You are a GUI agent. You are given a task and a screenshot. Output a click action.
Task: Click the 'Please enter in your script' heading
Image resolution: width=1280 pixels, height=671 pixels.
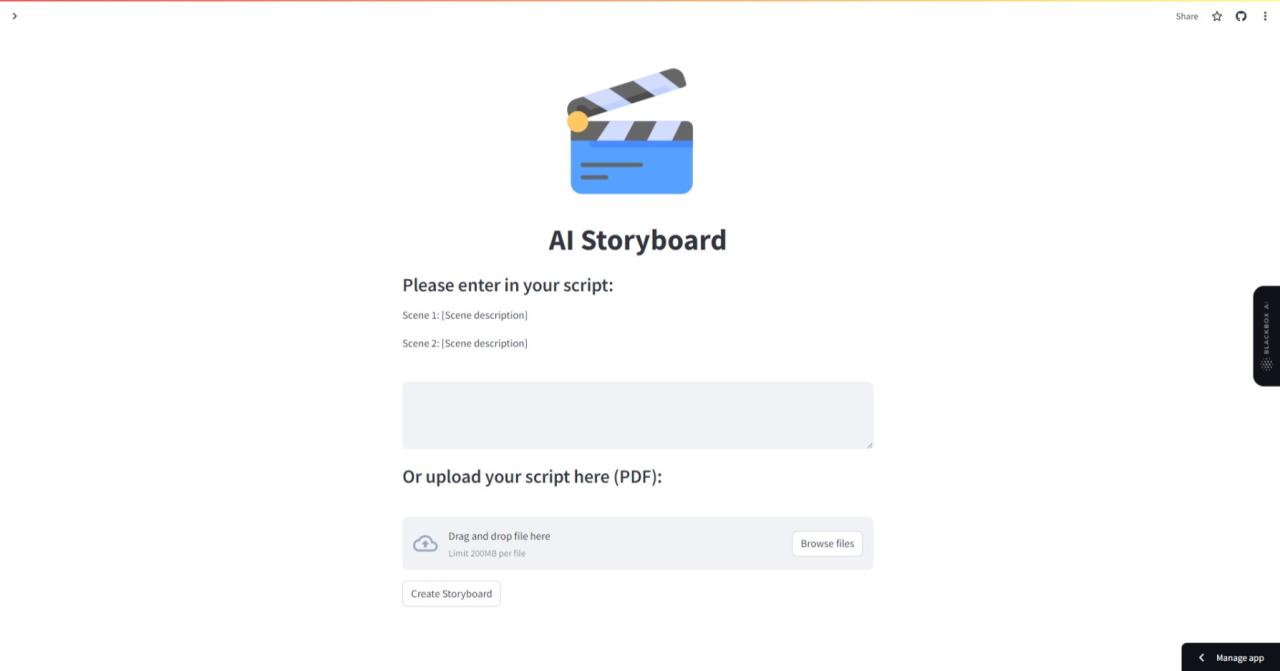point(508,285)
